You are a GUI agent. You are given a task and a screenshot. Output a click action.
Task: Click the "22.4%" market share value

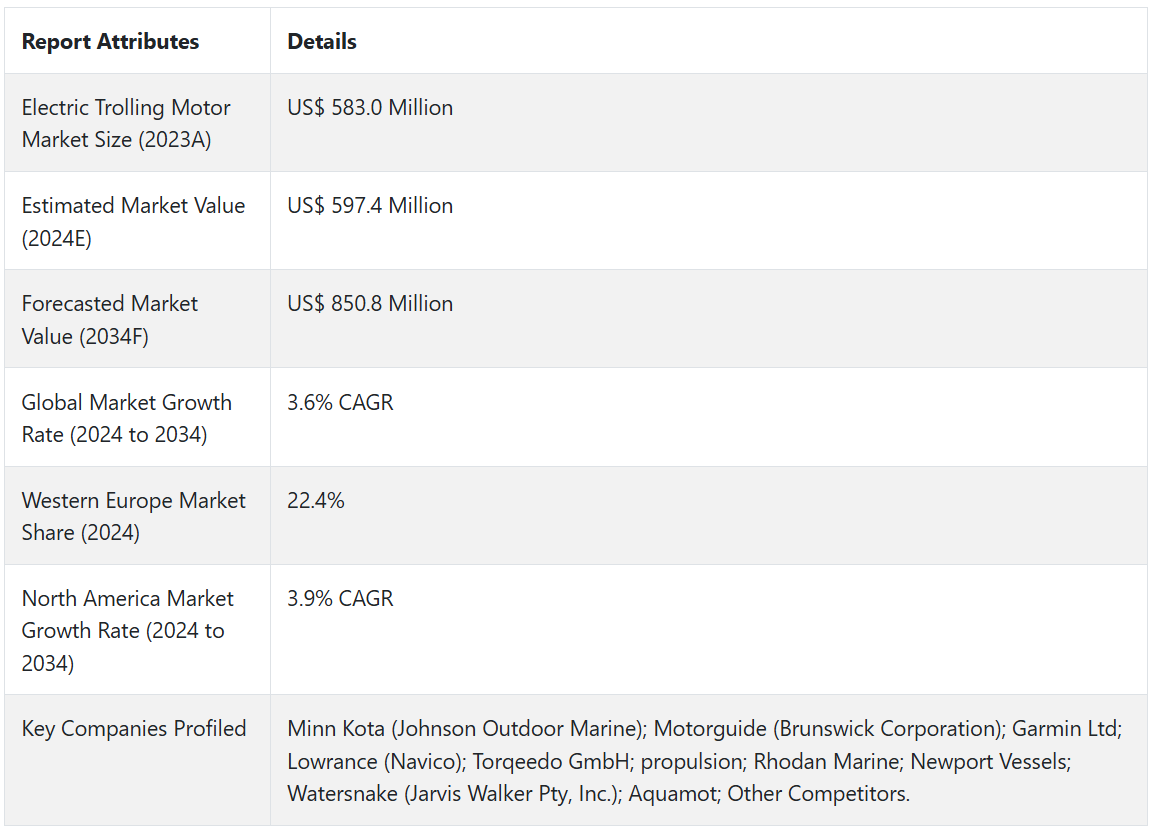point(316,501)
